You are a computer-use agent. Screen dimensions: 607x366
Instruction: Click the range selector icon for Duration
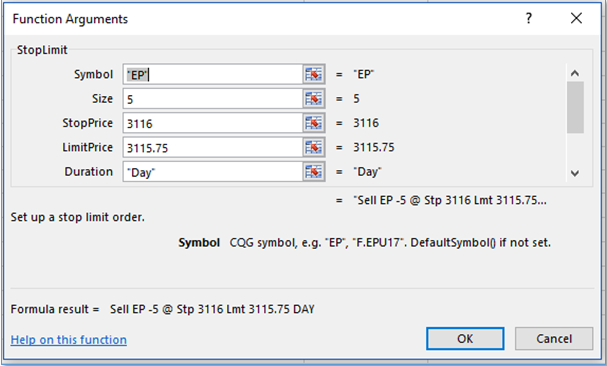click(x=314, y=172)
